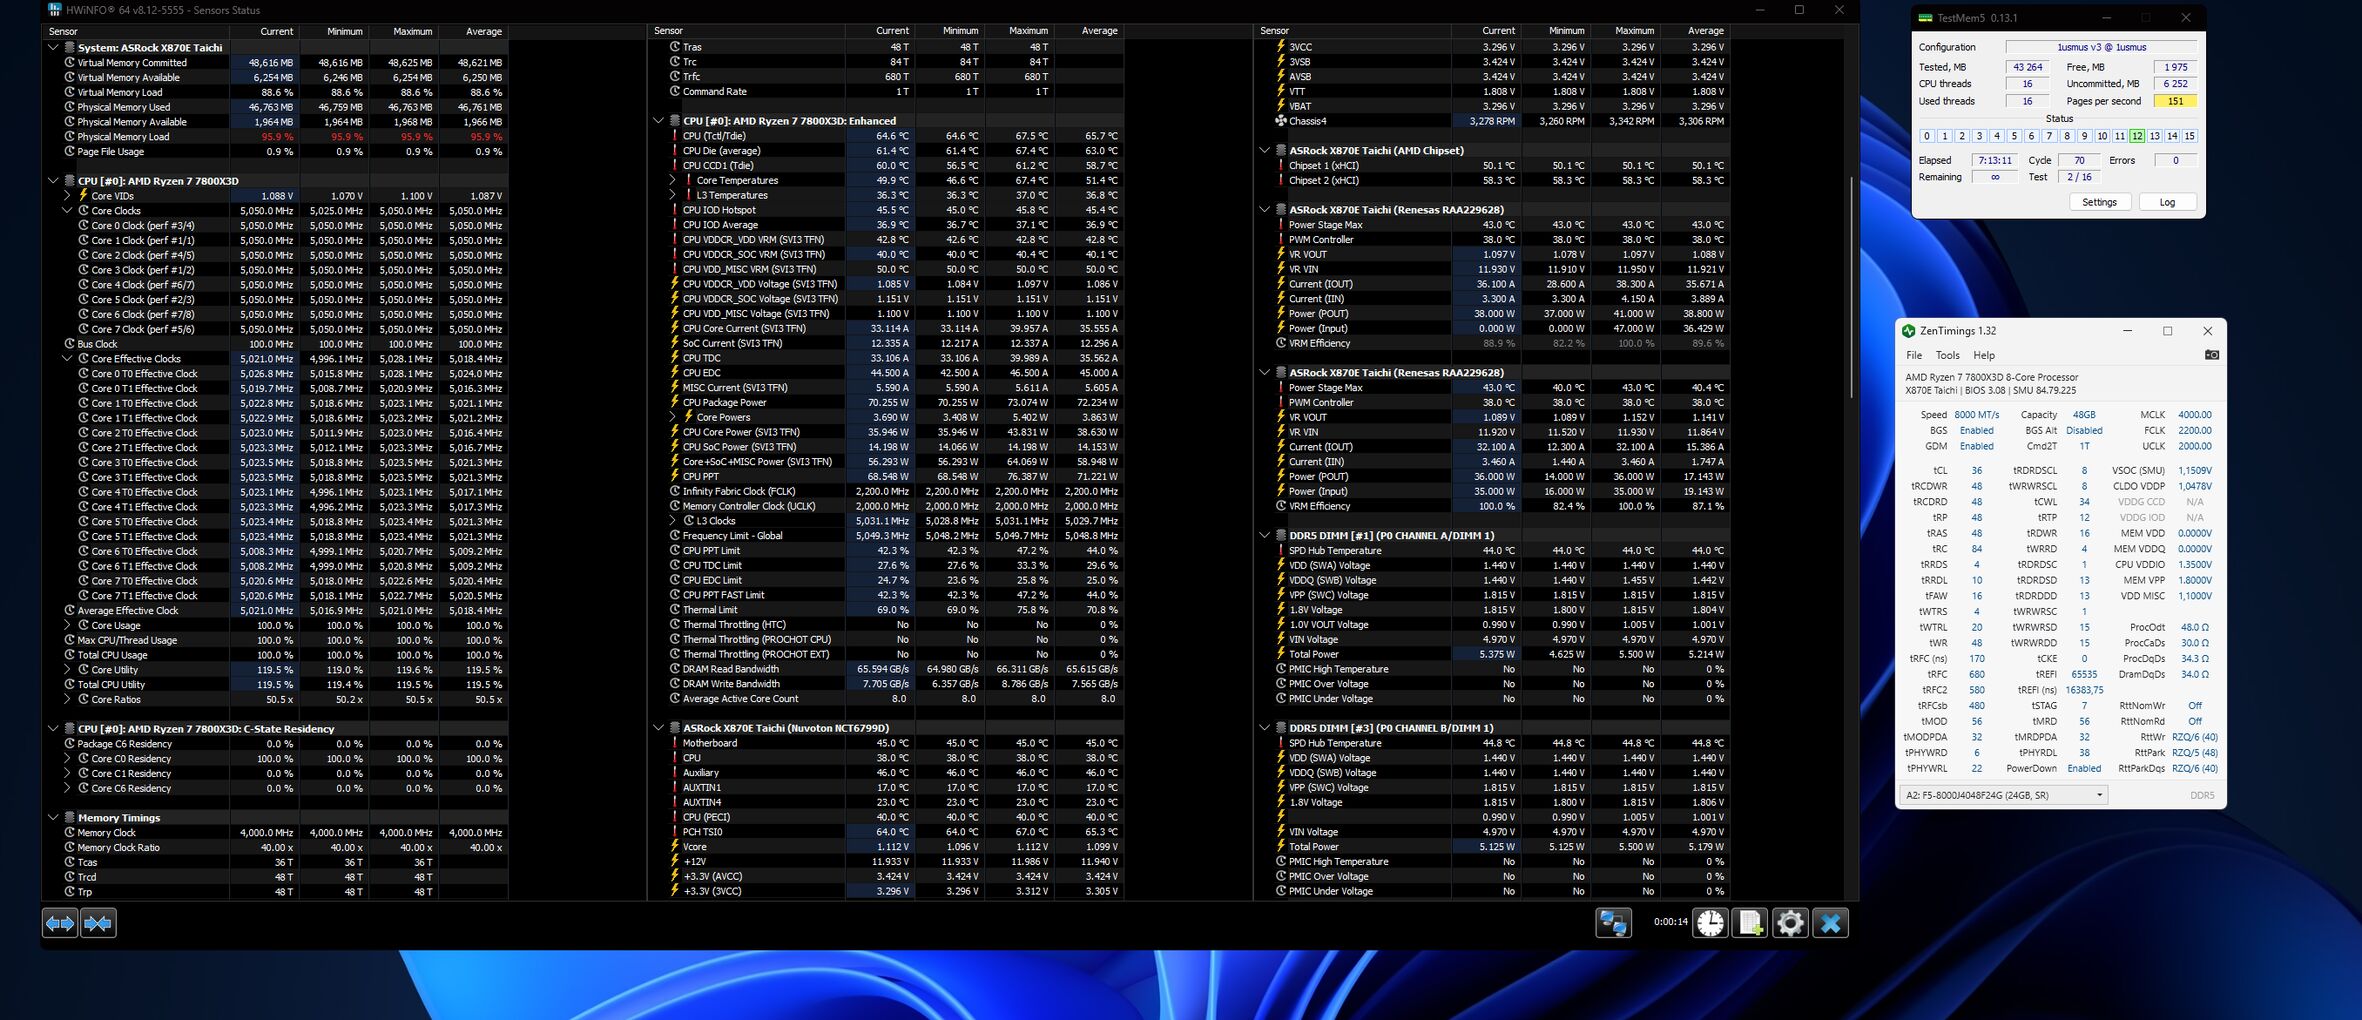The width and height of the screenshot is (2362, 1020).
Task: Click the HWiNFO app icon in title bar
Action: [54, 9]
